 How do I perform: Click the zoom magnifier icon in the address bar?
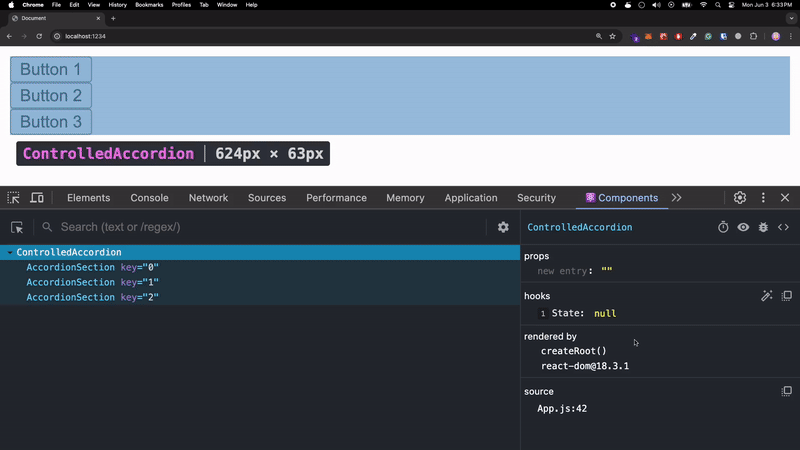[598, 36]
